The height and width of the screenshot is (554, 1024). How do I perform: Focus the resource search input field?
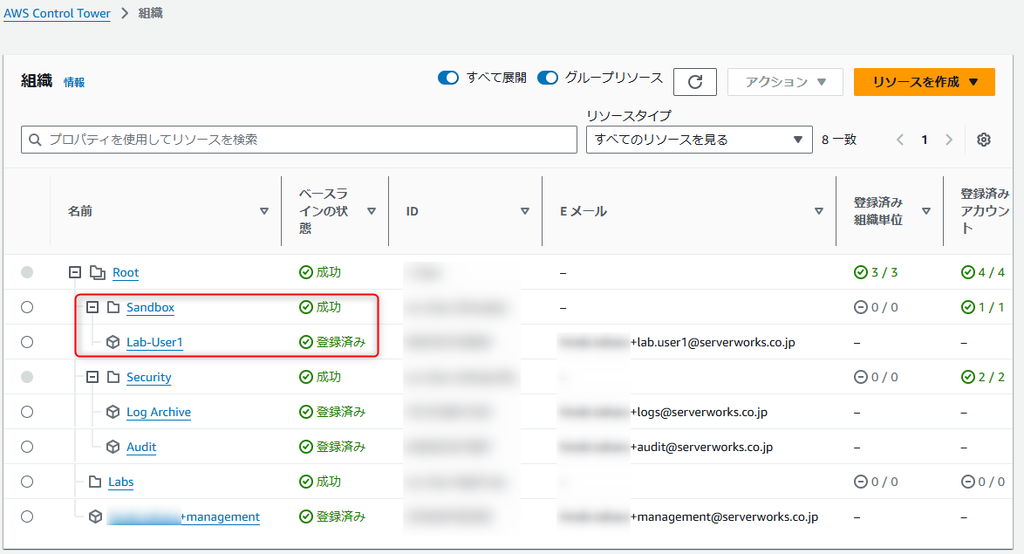(299, 140)
